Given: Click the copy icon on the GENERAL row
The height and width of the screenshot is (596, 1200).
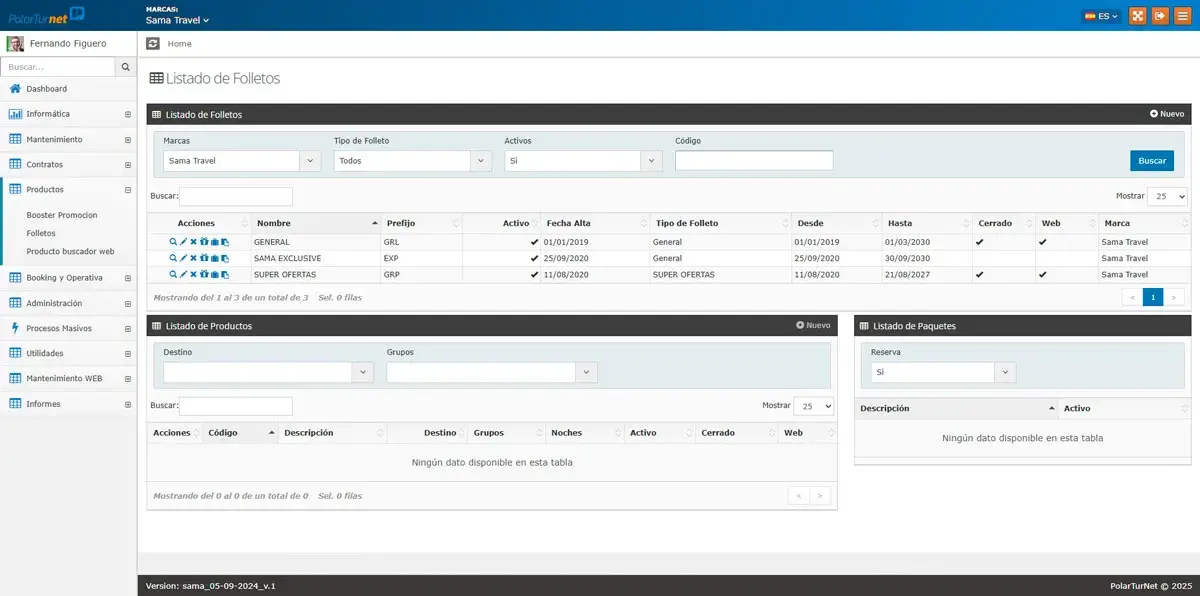Looking at the screenshot, I should pos(225,242).
